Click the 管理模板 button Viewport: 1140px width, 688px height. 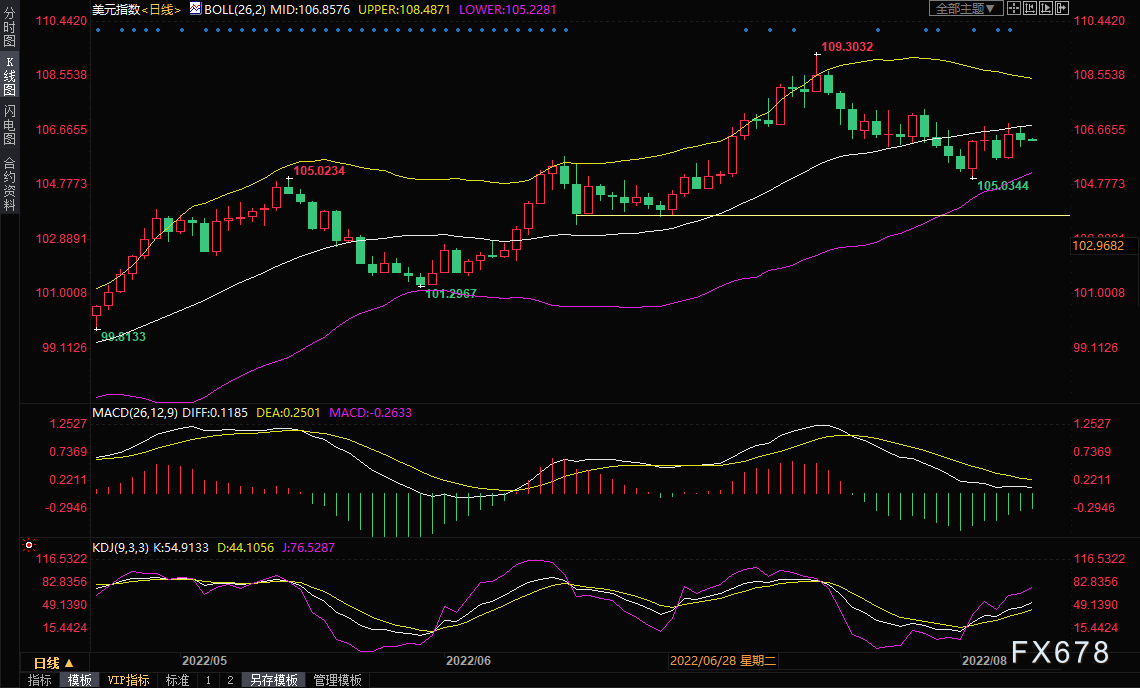point(337,680)
